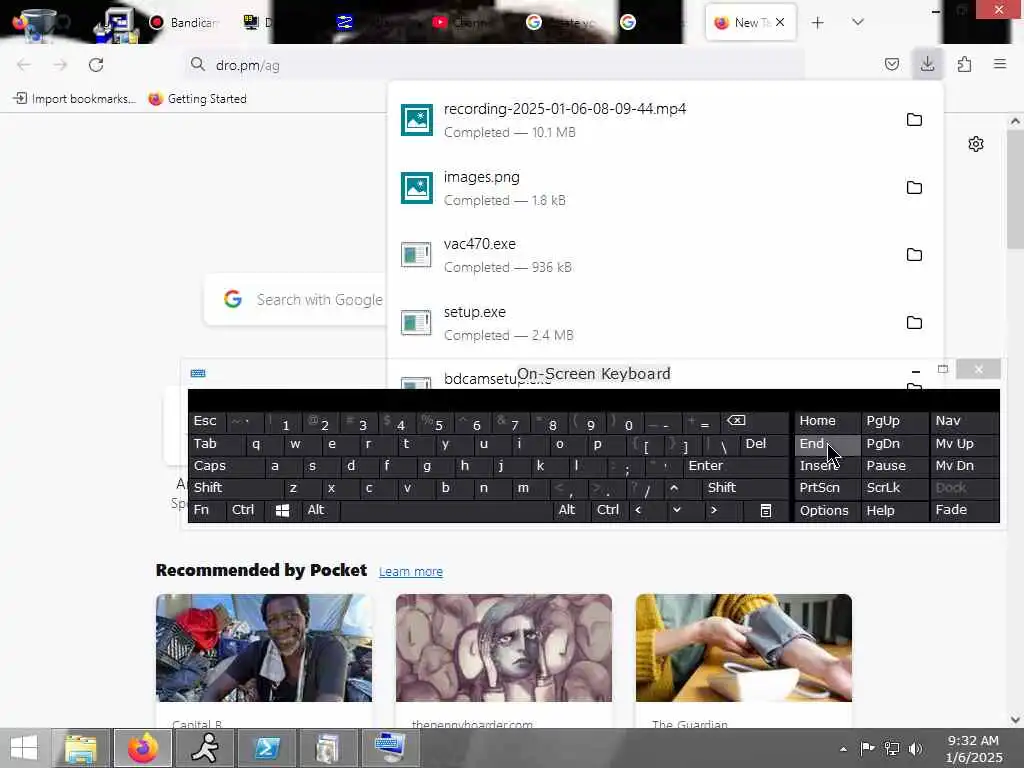1024x768 pixels.
Task: Reload the current page
Action: pos(96,65)
